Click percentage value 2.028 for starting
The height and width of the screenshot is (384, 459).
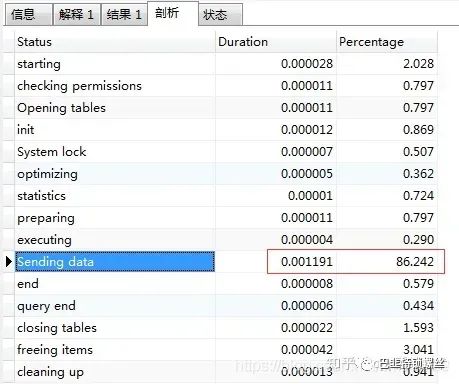(x=418, y=64)
